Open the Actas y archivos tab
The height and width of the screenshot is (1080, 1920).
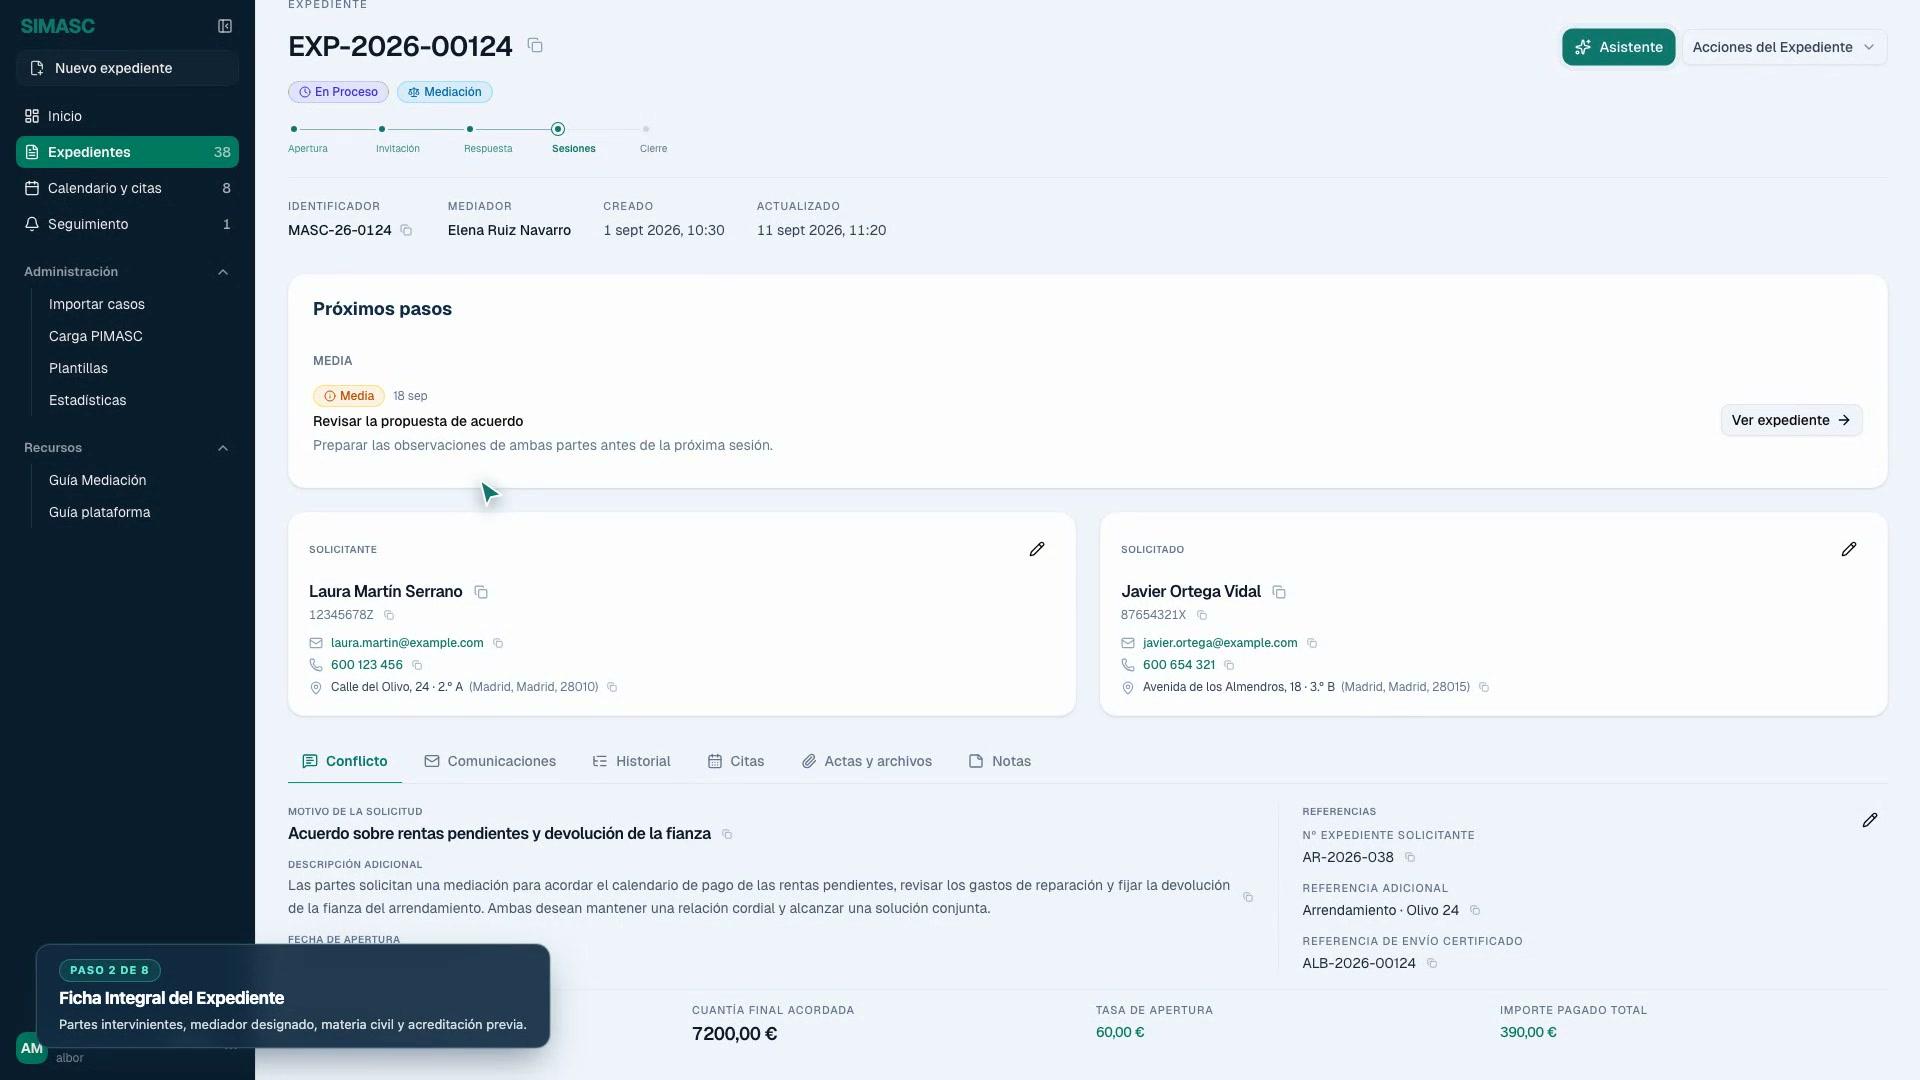pyautogui.click(x=867, y=761)
